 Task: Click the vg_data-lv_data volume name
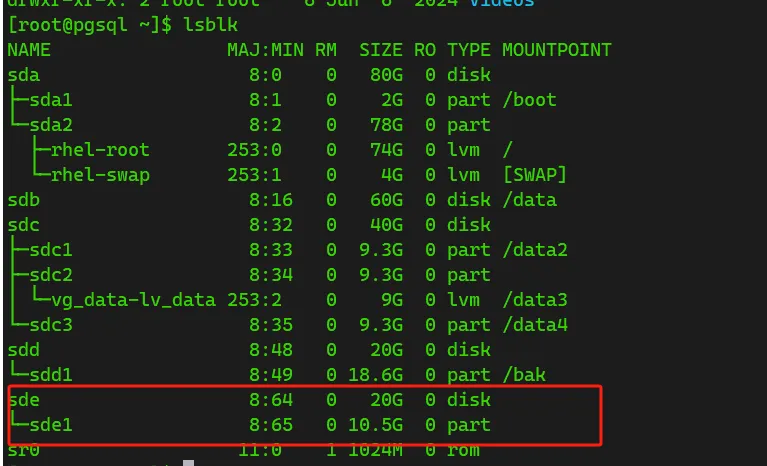[134, 300]
